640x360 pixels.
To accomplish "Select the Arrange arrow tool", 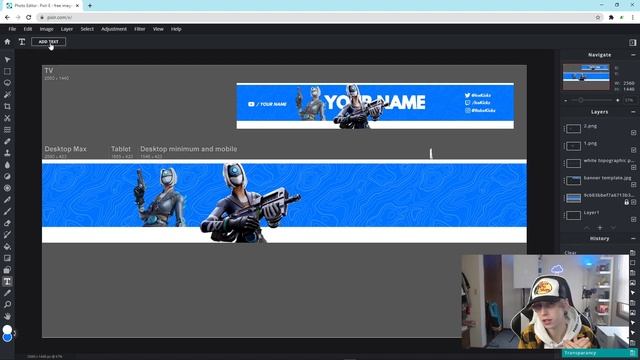I will tap(7, 60).
